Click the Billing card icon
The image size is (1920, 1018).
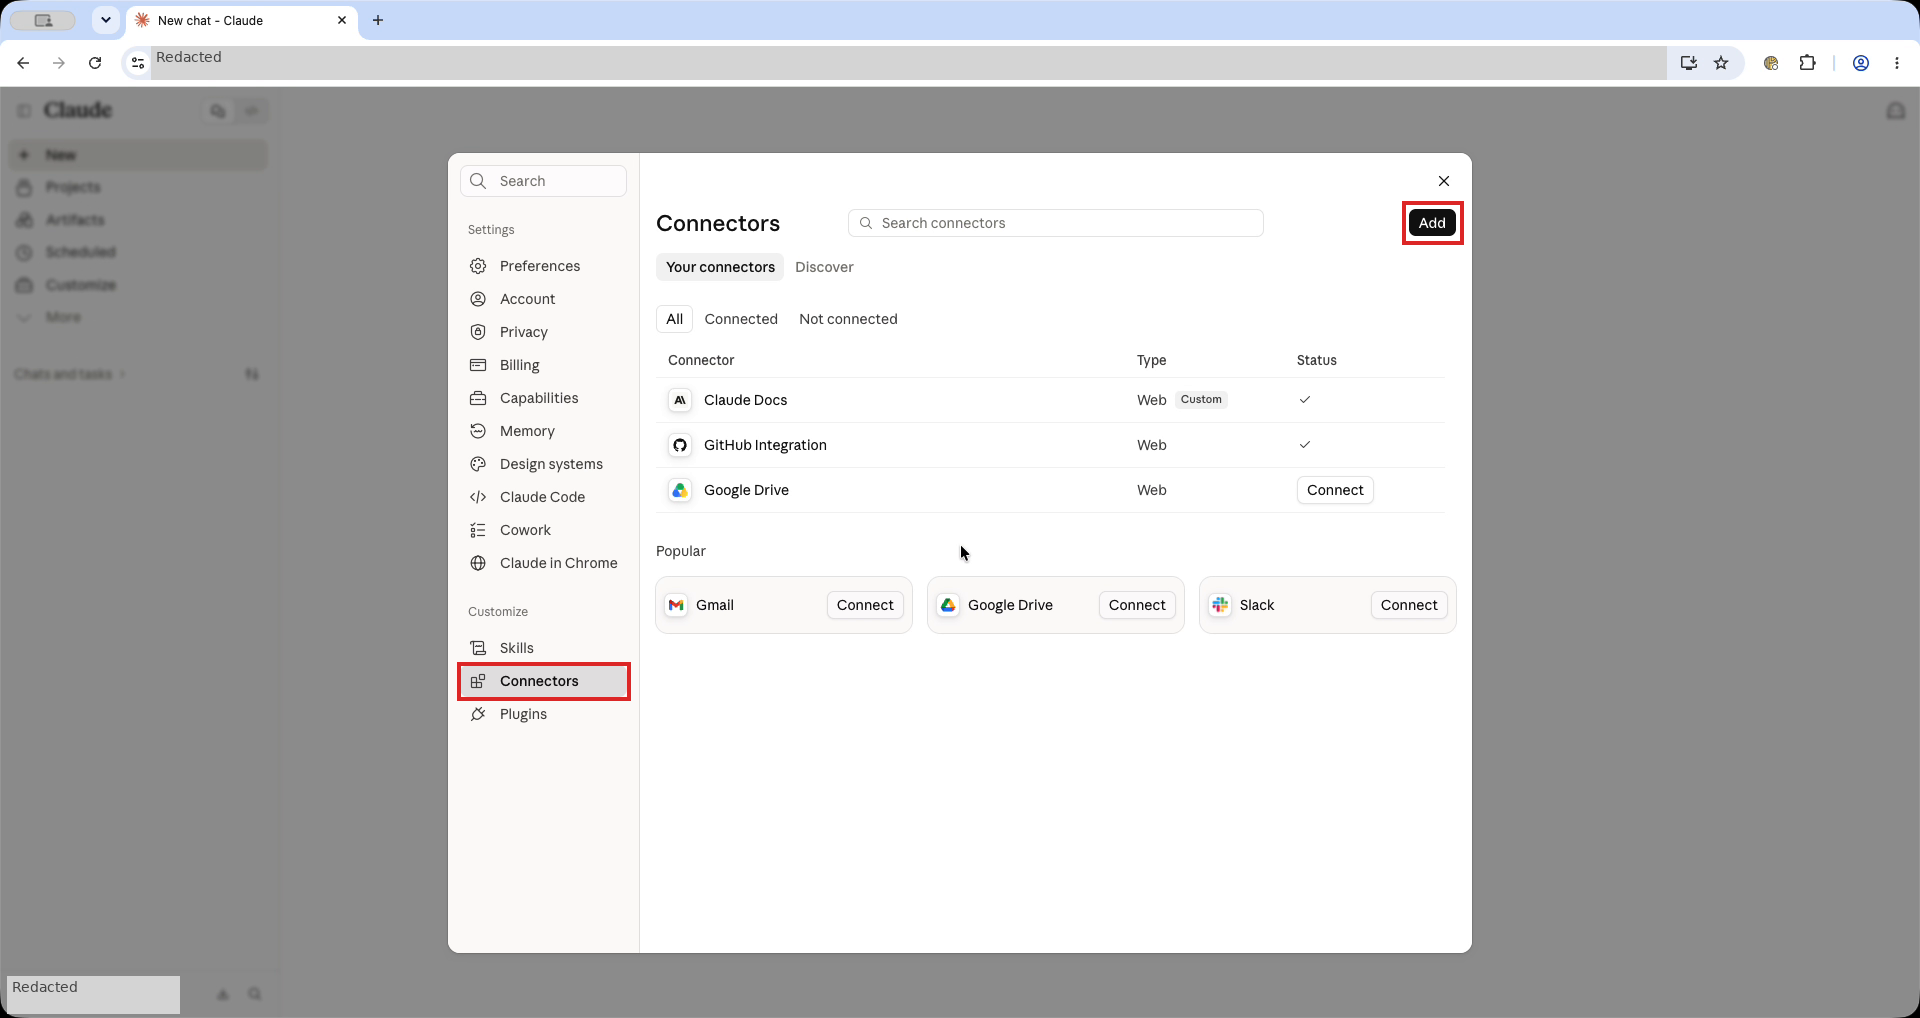(x=478, y=365)
